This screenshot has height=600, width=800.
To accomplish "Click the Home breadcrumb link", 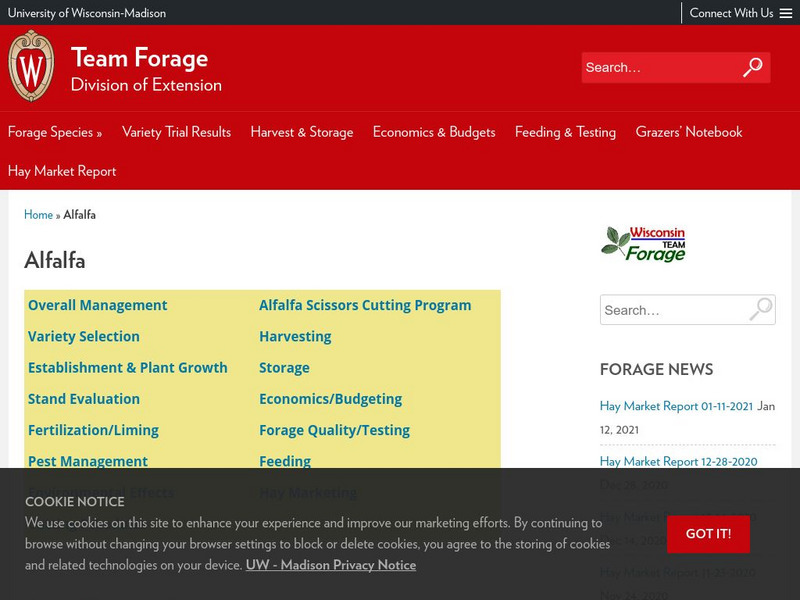I will pyautogui.click(x=39, y=214).
